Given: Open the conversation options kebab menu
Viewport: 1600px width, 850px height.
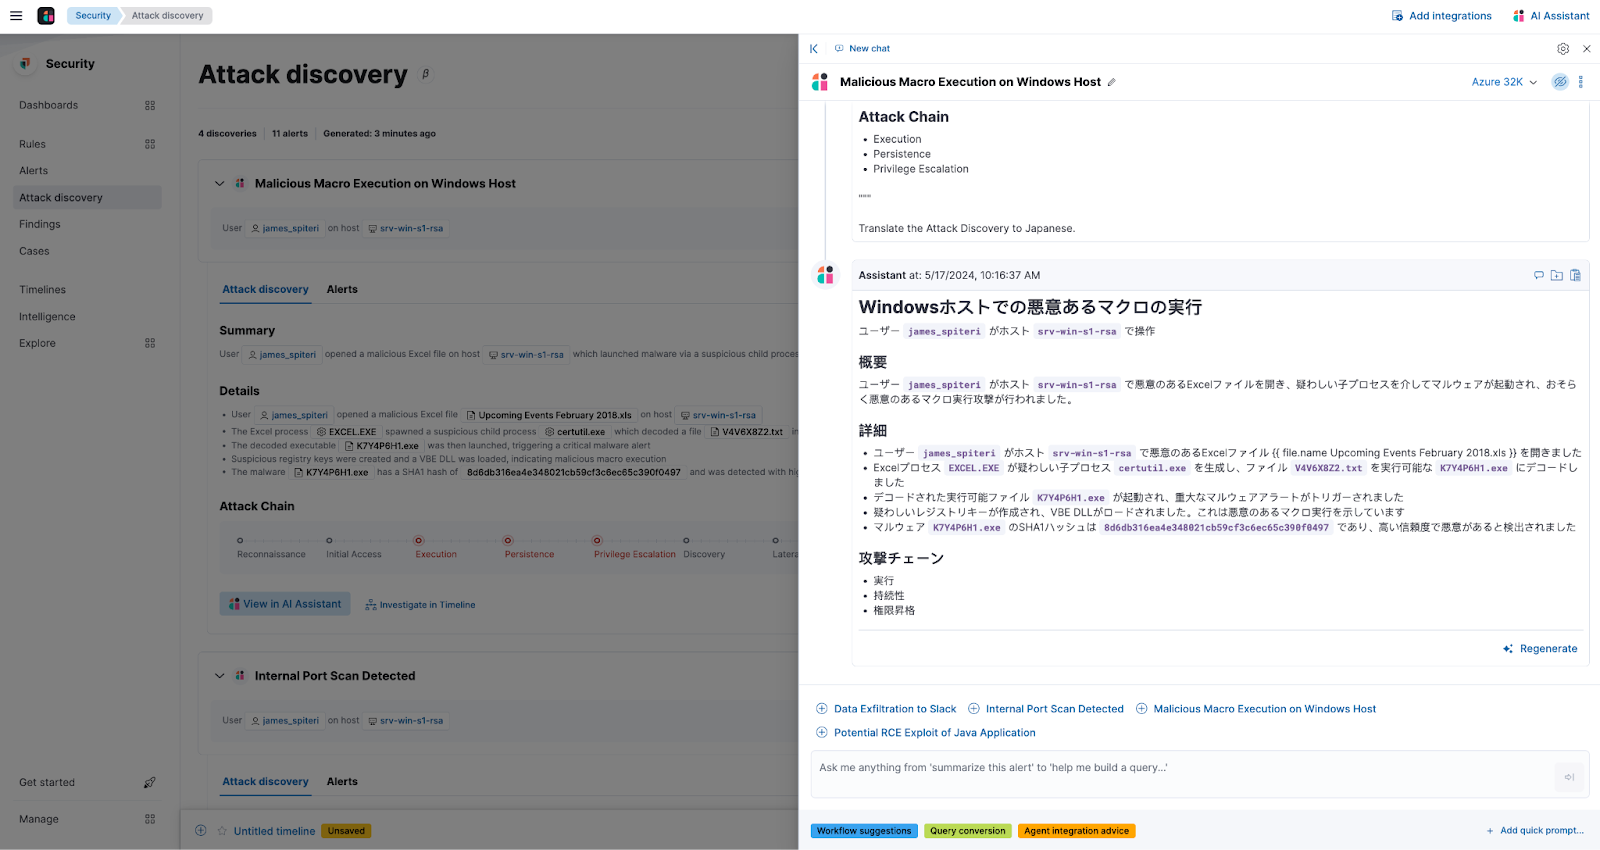Looking at the screenshot, I should pyautogui.click(x=1581, y=82).
